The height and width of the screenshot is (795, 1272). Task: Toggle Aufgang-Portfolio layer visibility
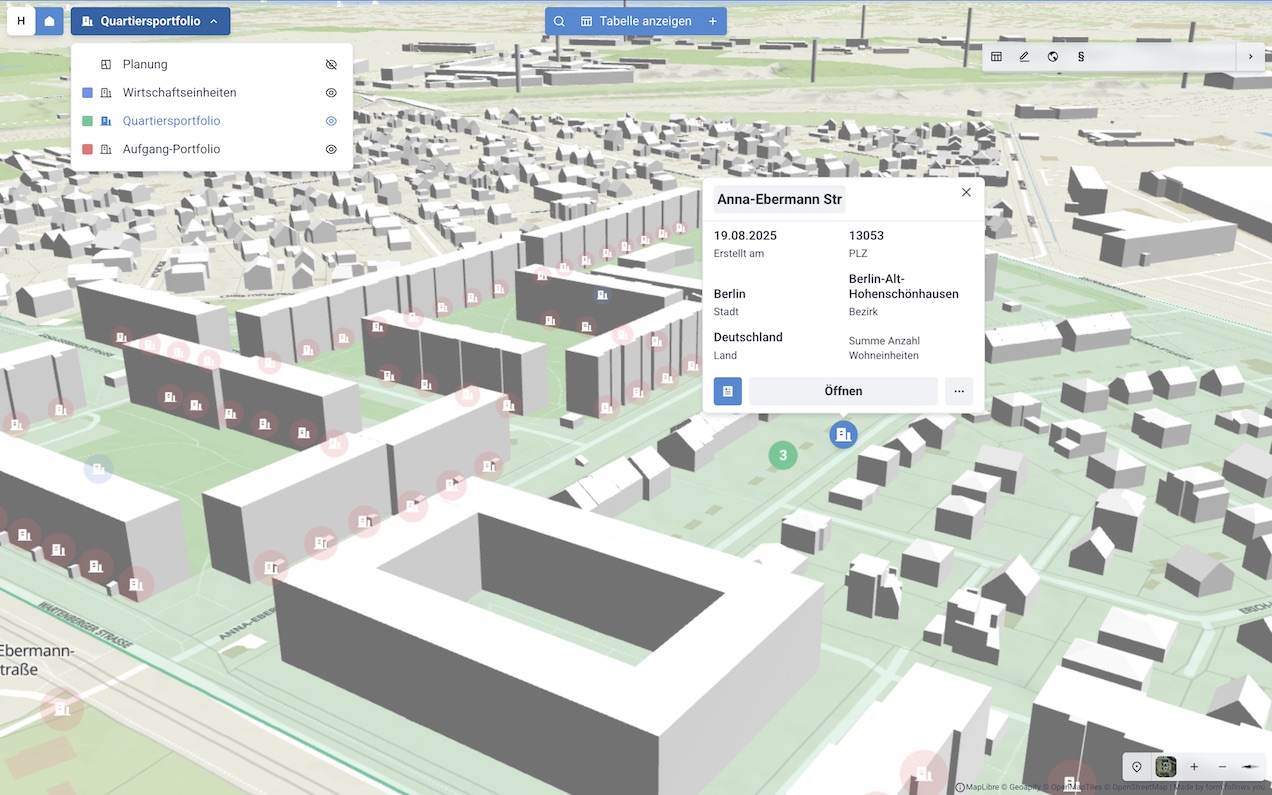pos(331,149)
